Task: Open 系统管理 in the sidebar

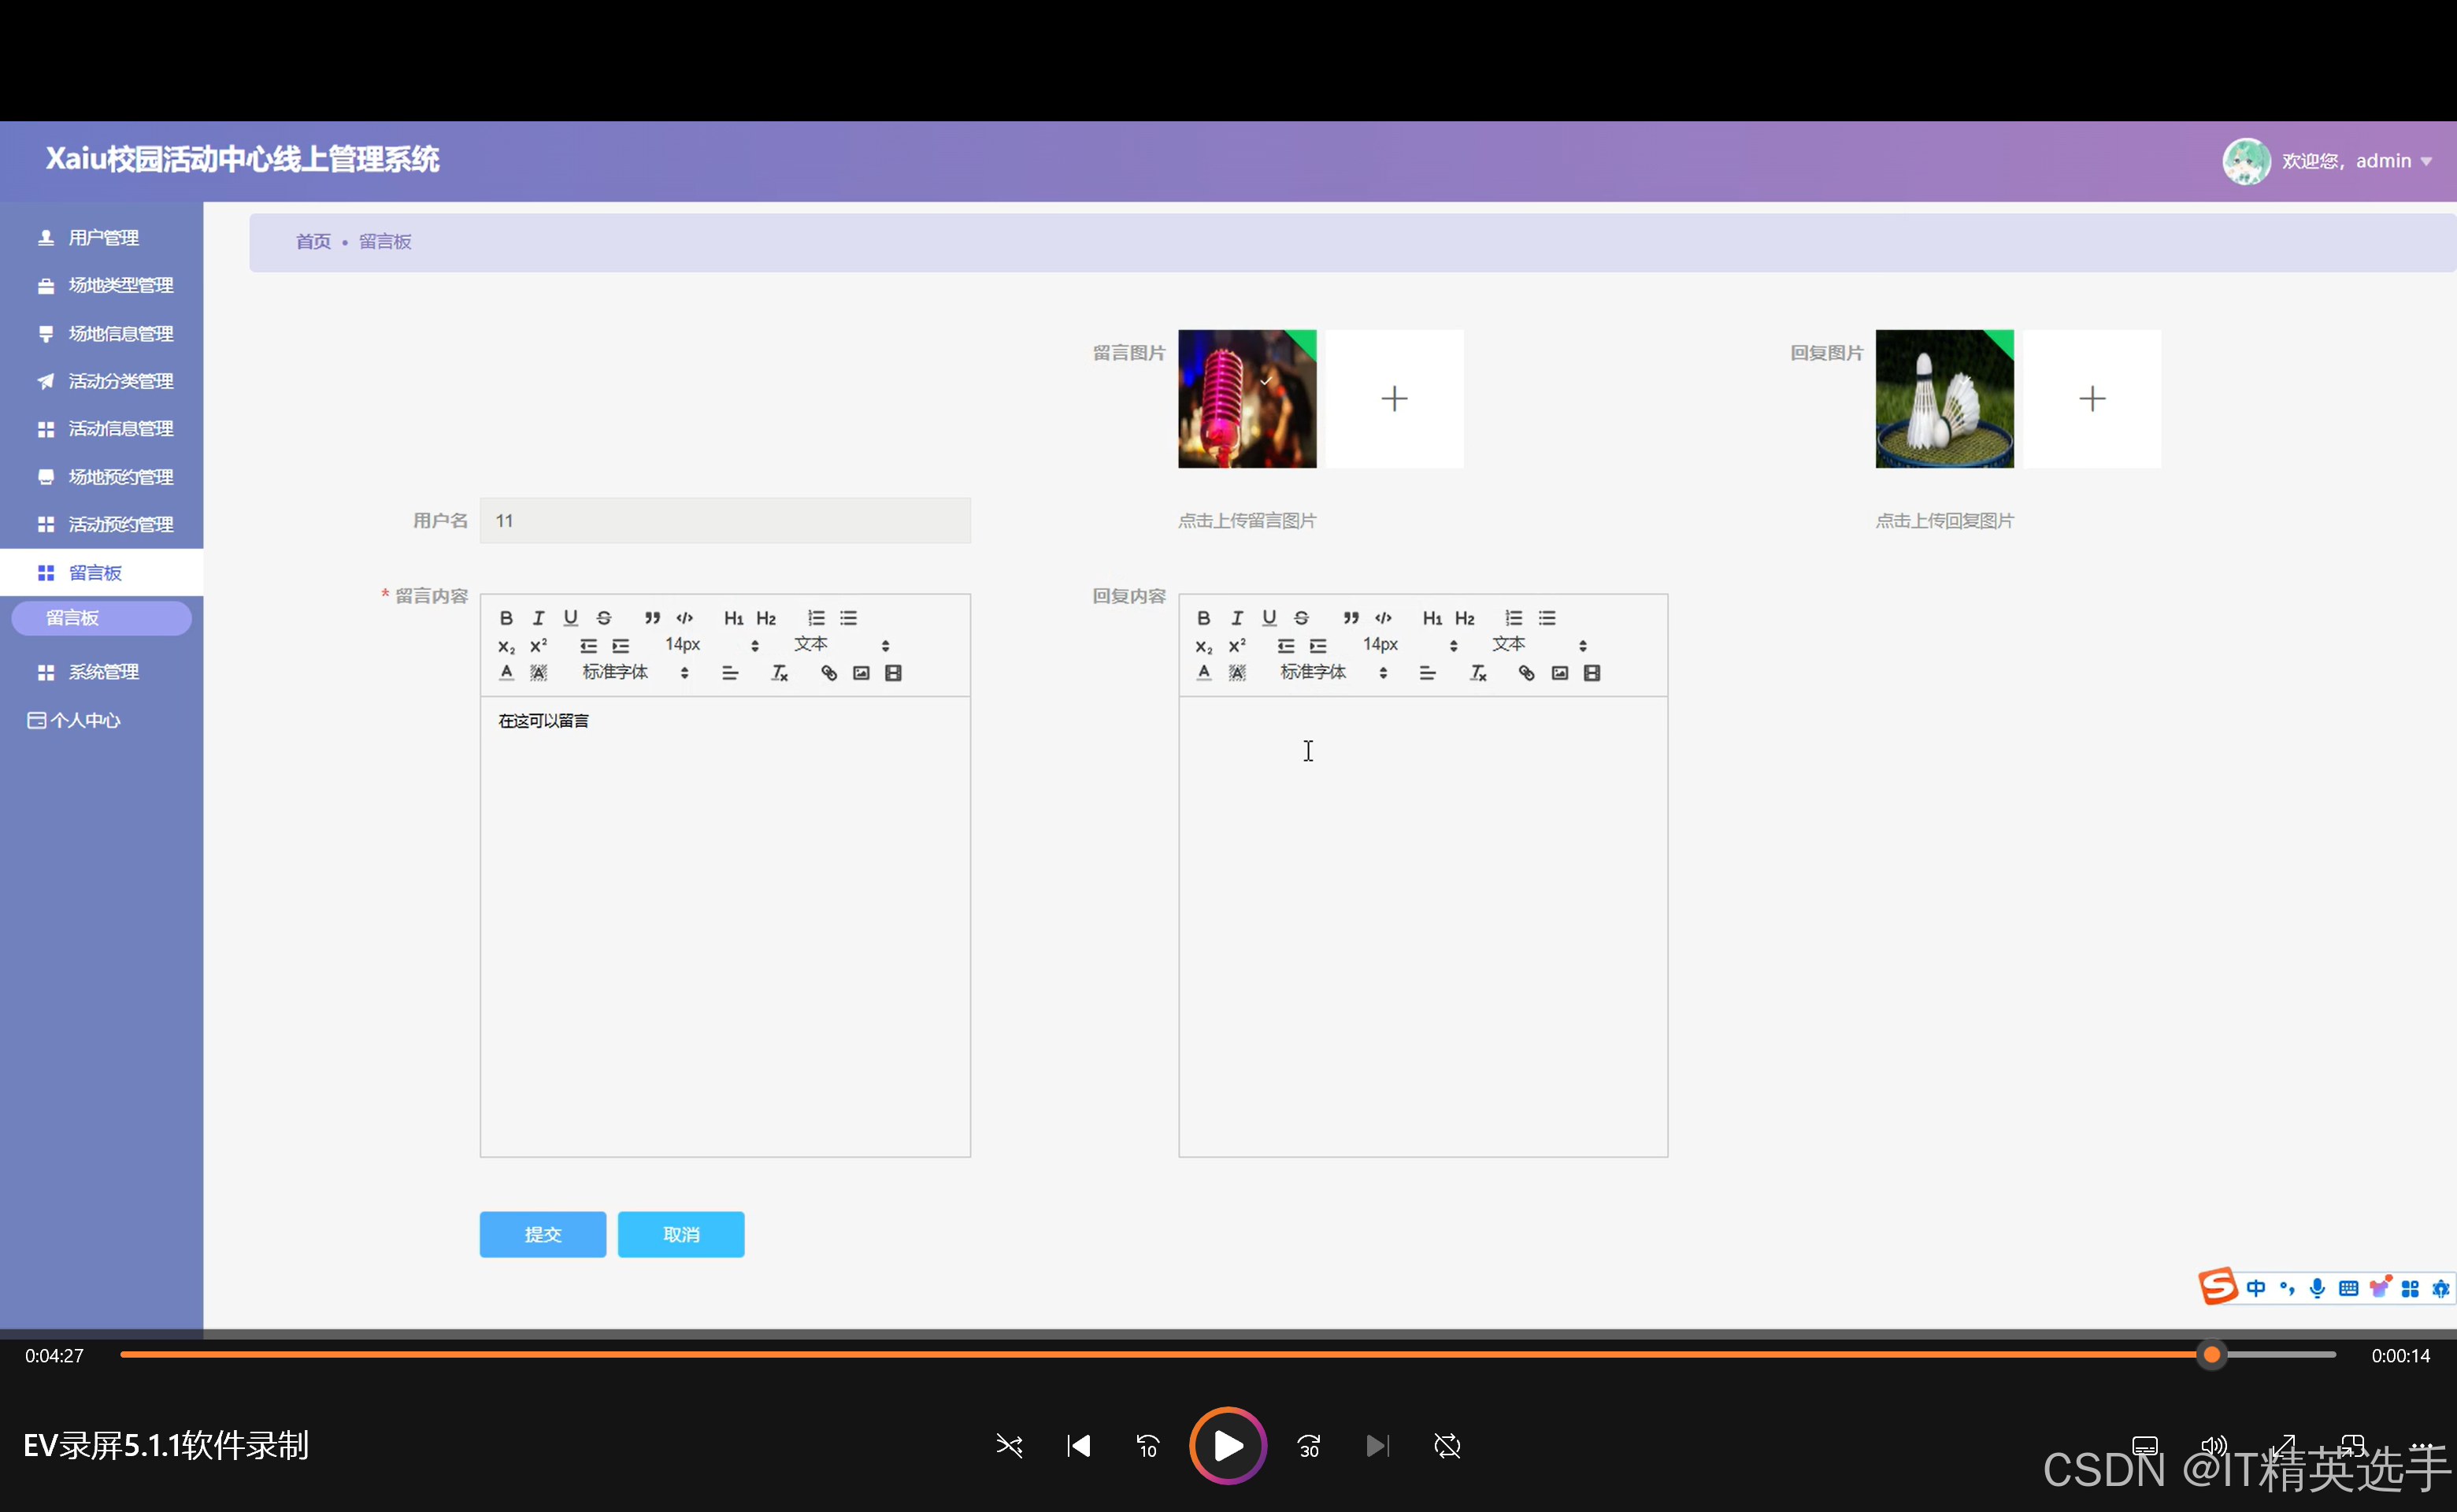Action: [102, 672]
